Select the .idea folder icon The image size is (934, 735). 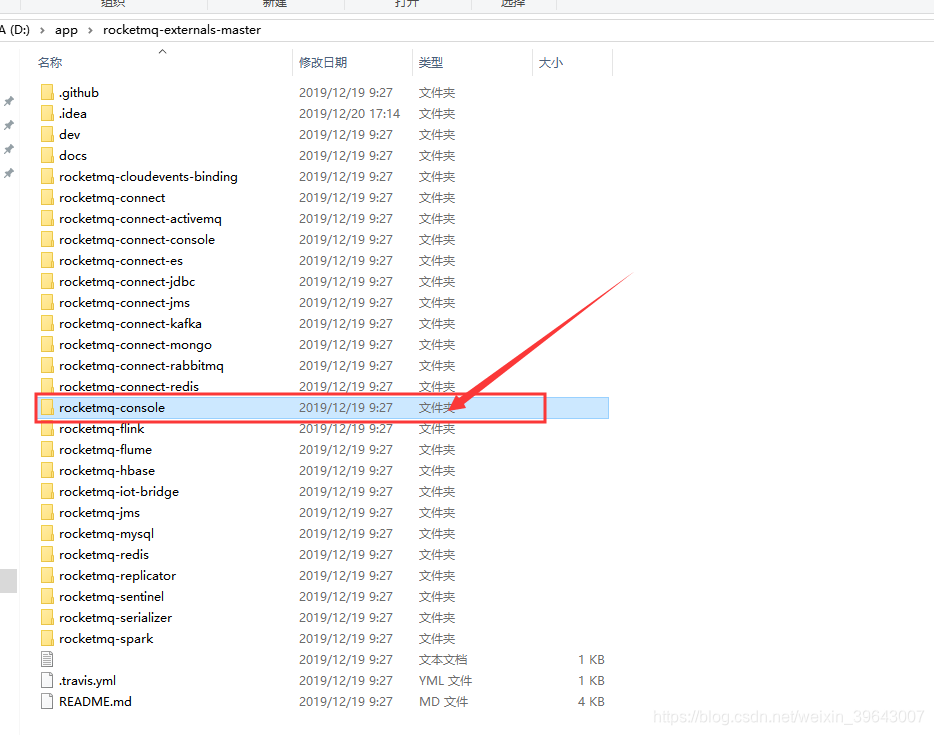(x=47, y=113)
